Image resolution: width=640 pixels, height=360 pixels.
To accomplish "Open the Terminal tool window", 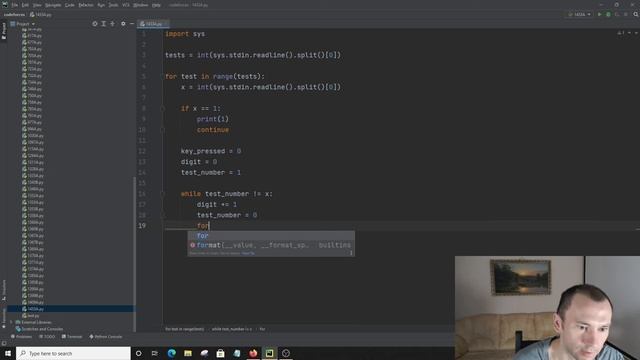I will (x=72, y=337).
